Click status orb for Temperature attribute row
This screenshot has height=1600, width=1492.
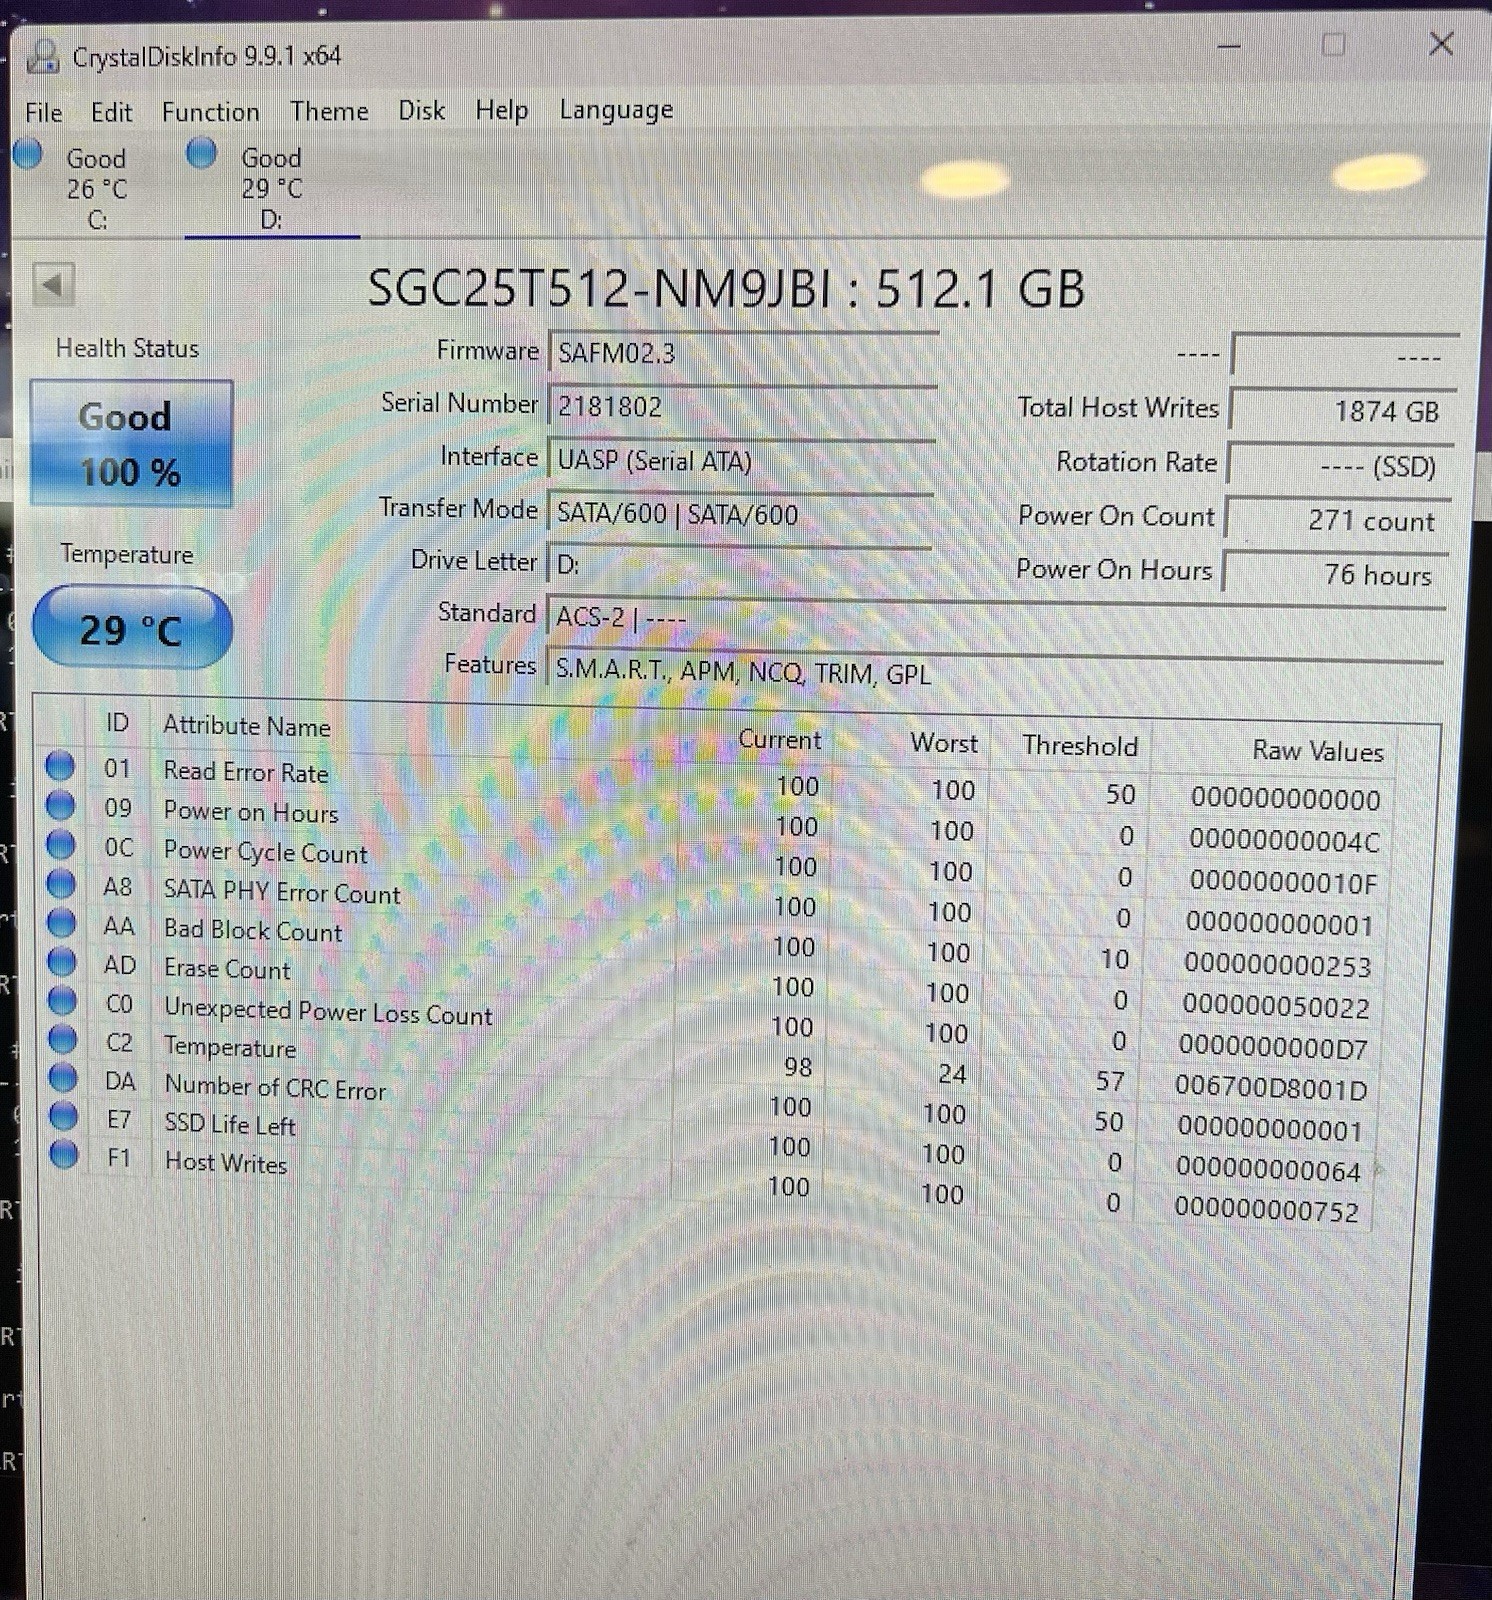(x=62, y=1039)
